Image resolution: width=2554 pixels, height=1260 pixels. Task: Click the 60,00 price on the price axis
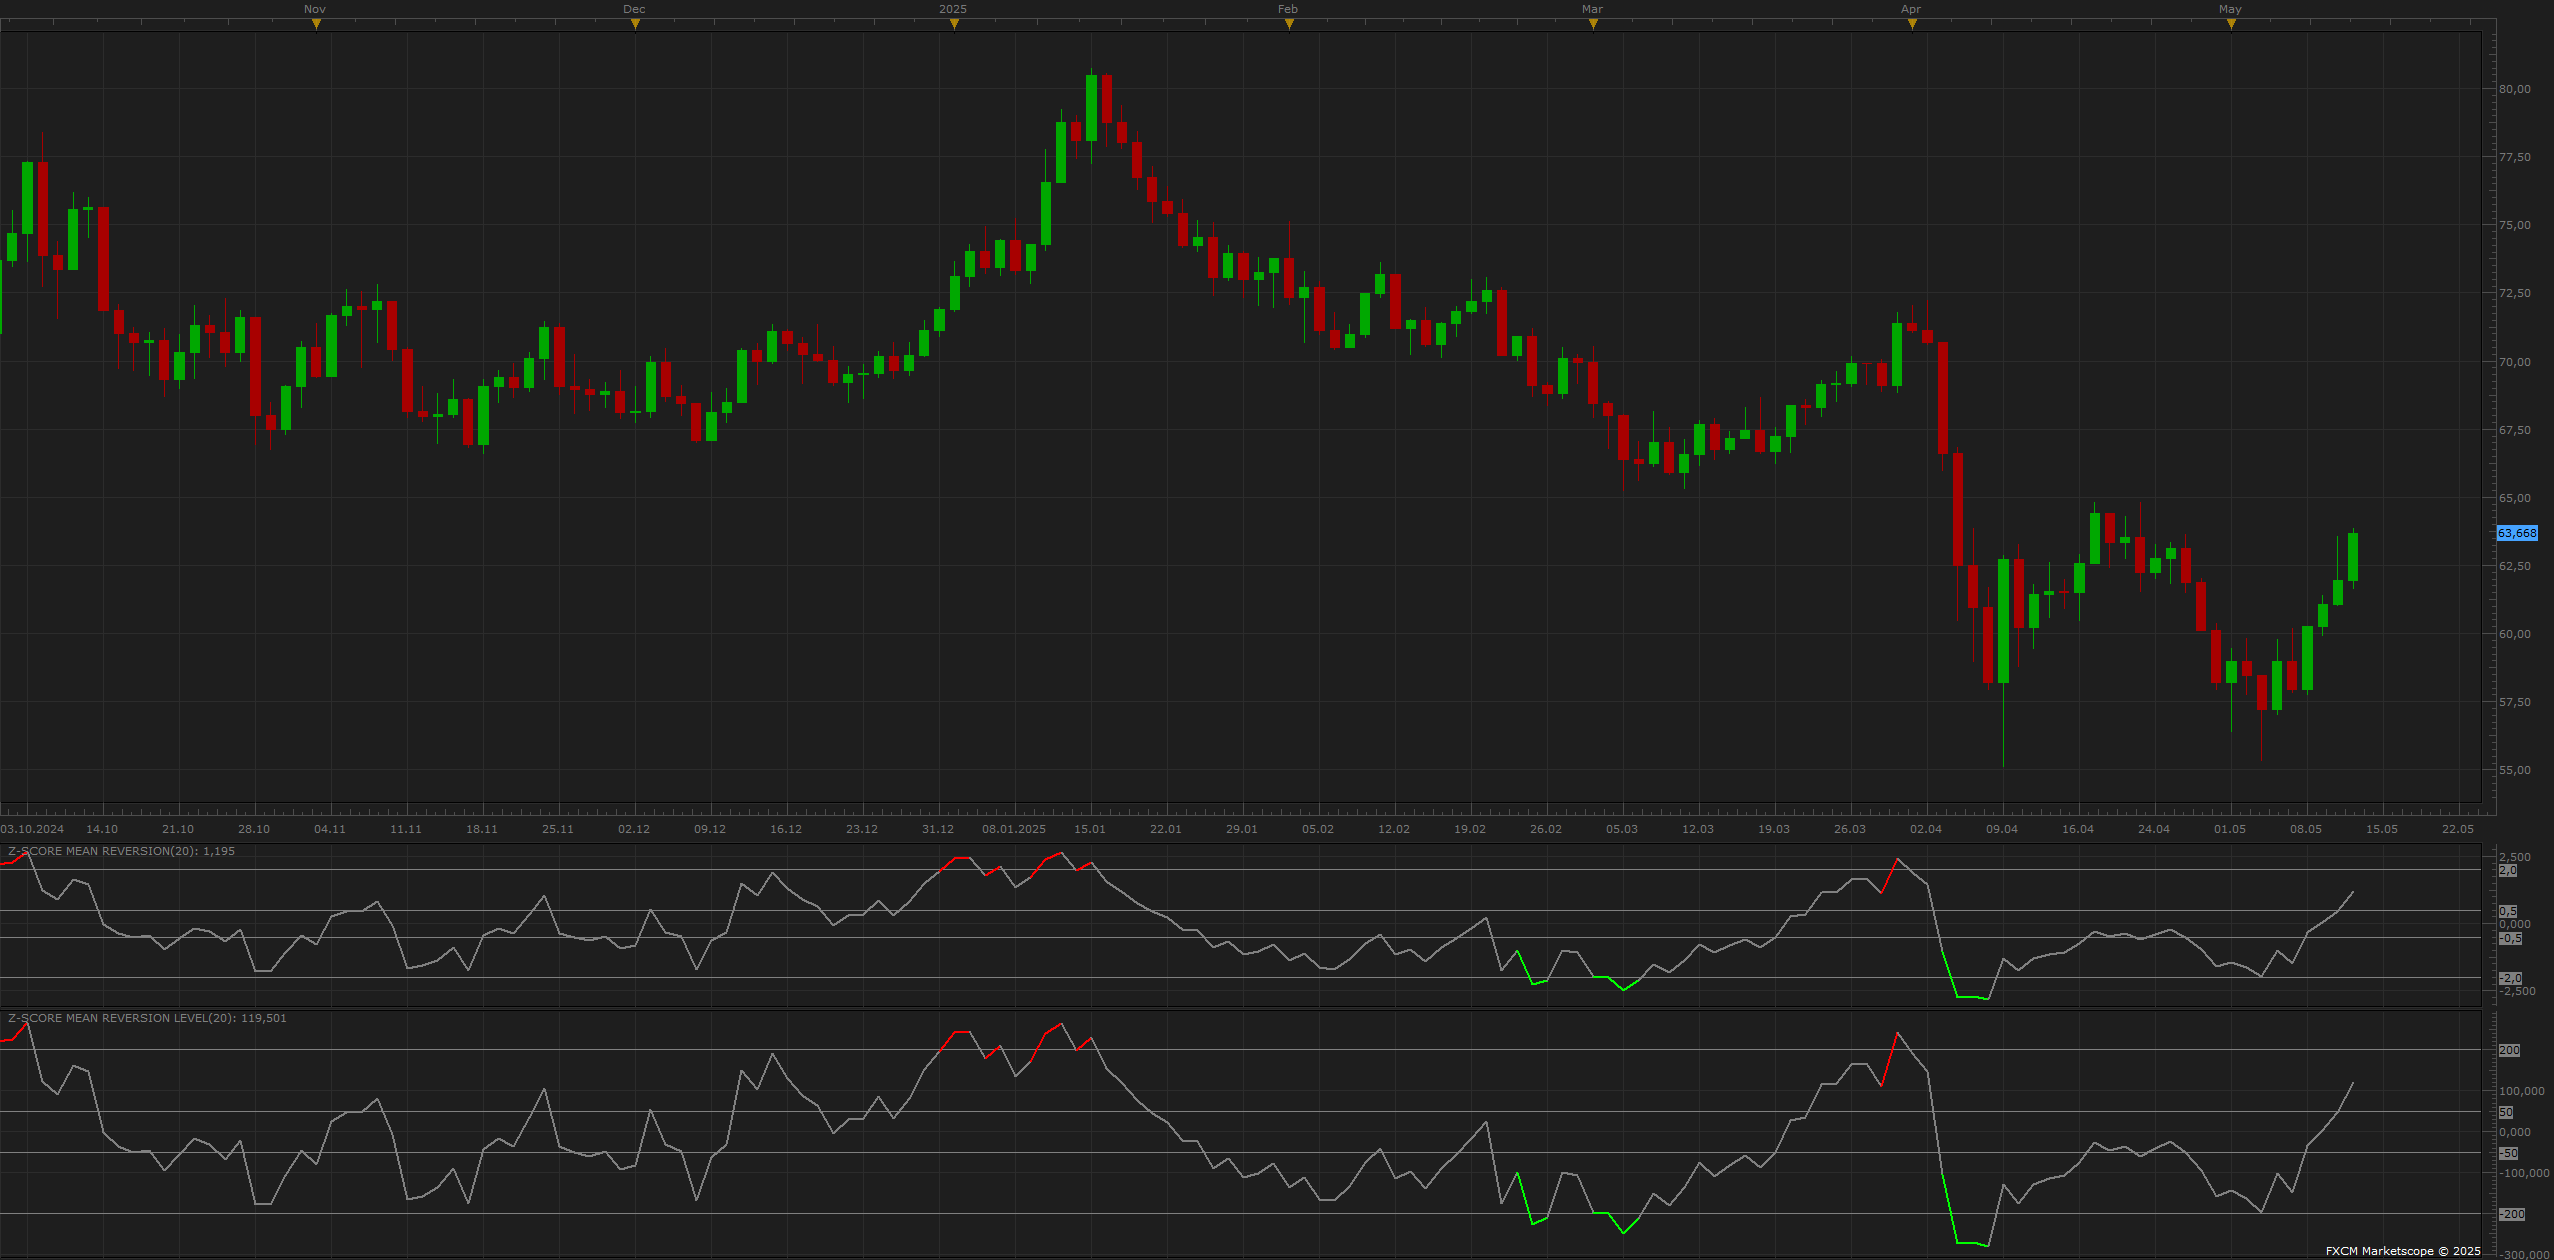tap(2515, 634)
